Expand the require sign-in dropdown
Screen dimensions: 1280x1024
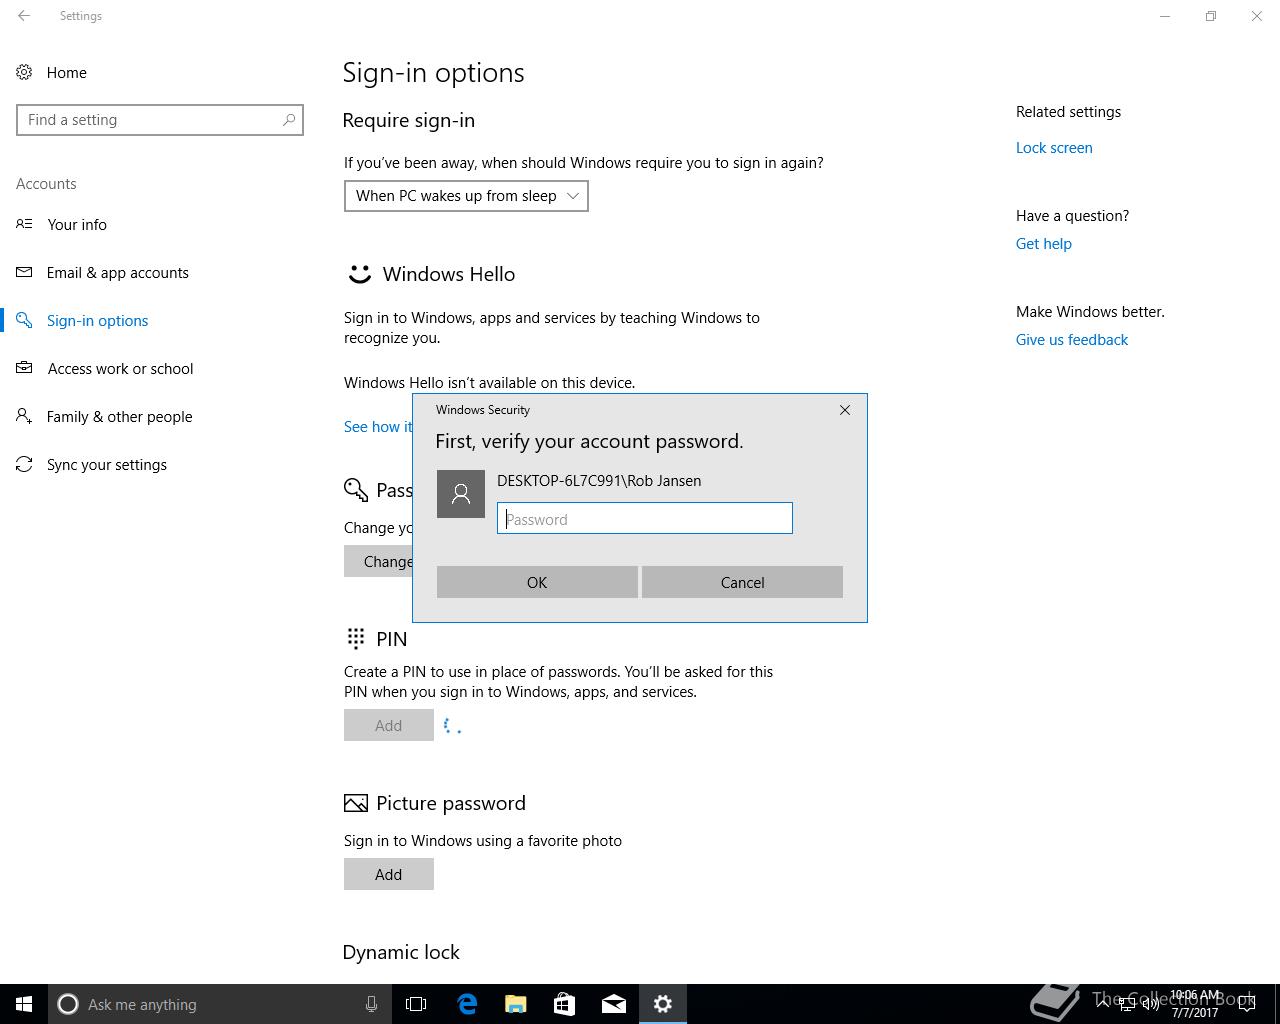coord(466,196)
